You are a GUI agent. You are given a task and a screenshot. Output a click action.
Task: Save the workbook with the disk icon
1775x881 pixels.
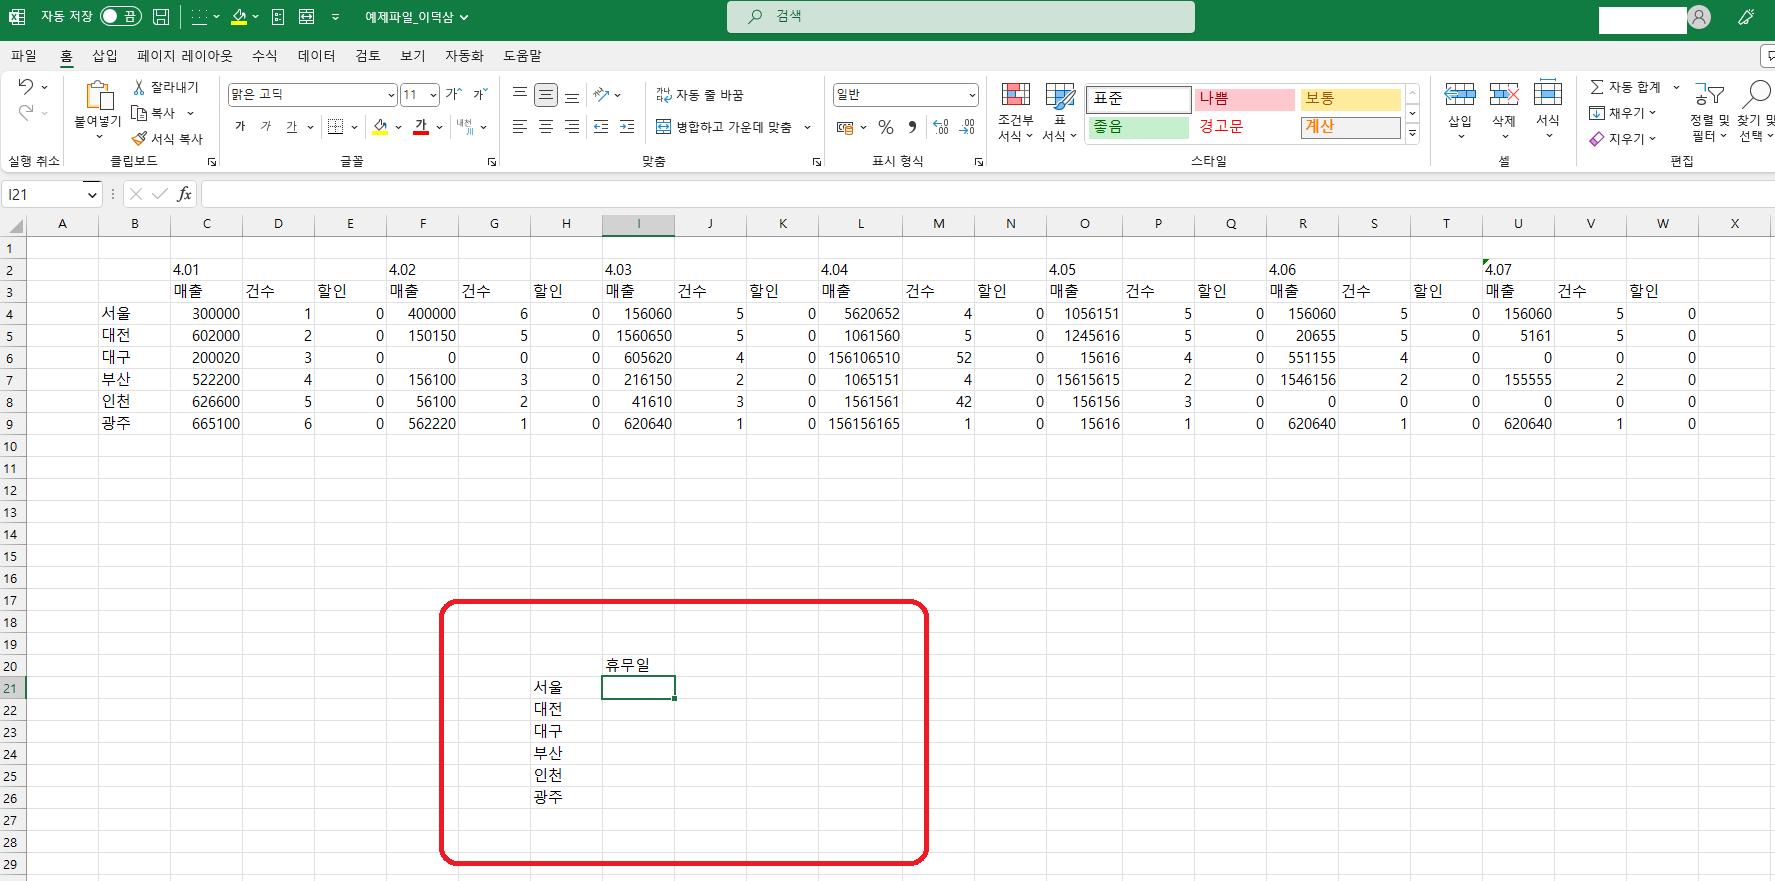click(x=160, y=16)
